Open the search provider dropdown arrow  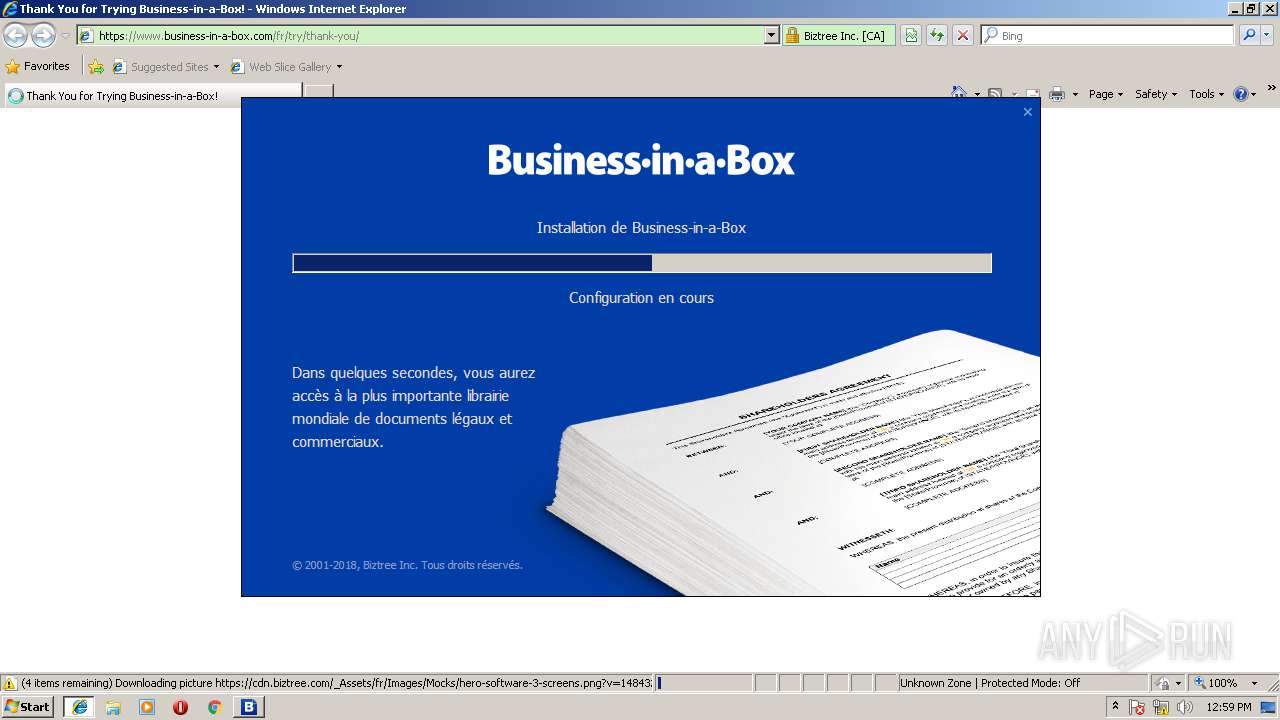tap(1267, 36)
